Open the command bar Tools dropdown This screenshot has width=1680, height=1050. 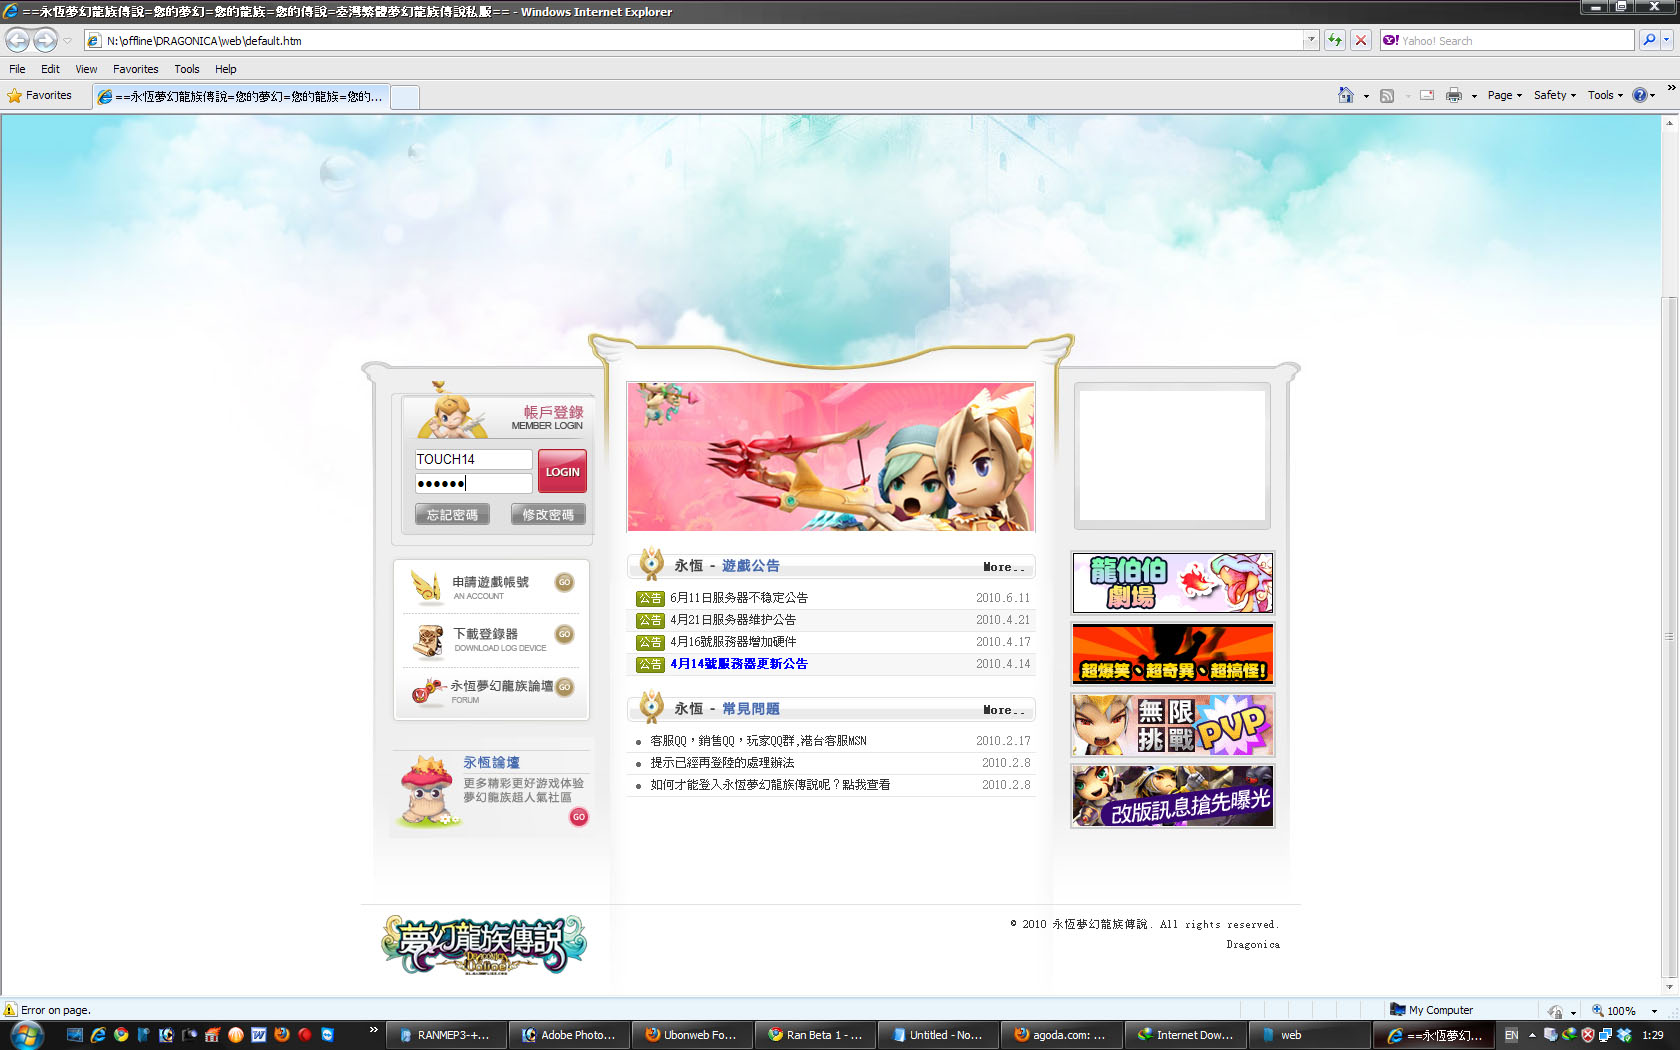[x=1606, y=95]
